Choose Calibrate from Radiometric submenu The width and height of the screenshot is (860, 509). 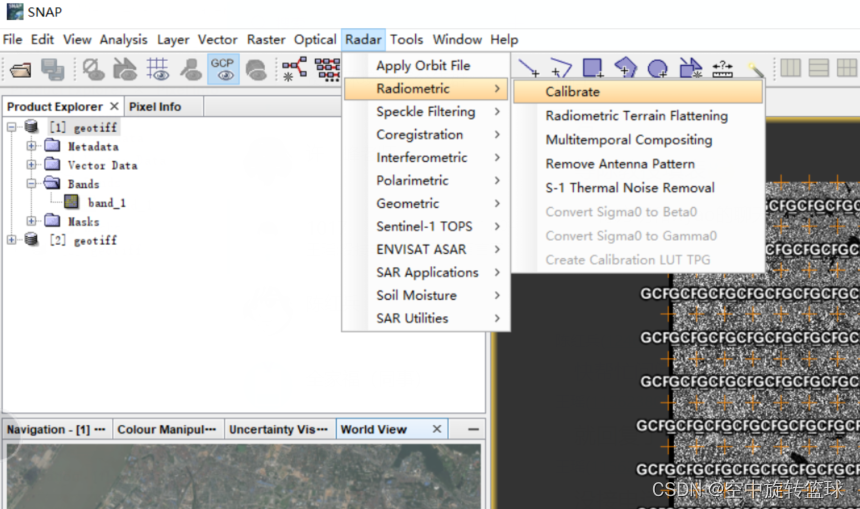coord(638,92)
